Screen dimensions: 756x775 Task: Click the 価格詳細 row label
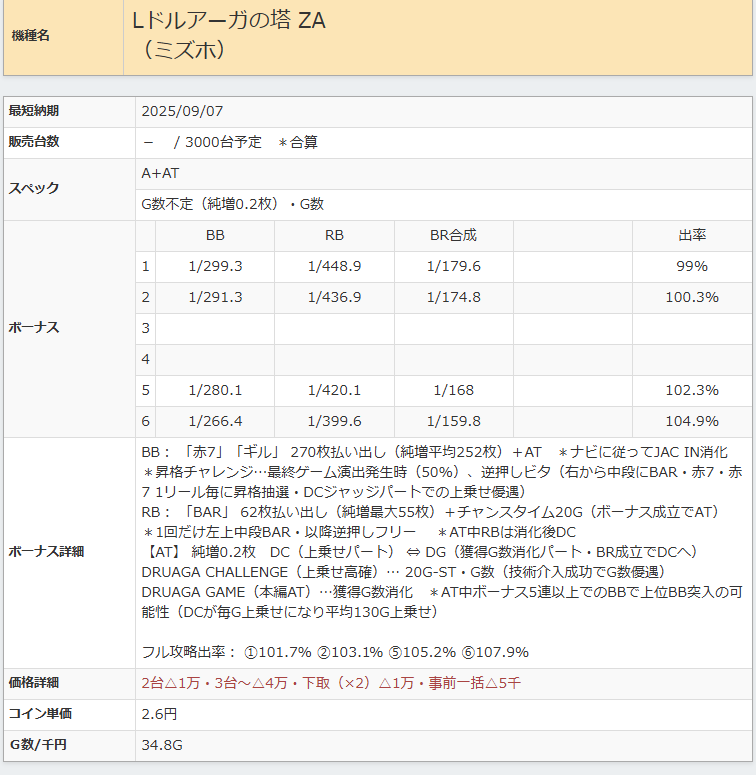(34, 683)
